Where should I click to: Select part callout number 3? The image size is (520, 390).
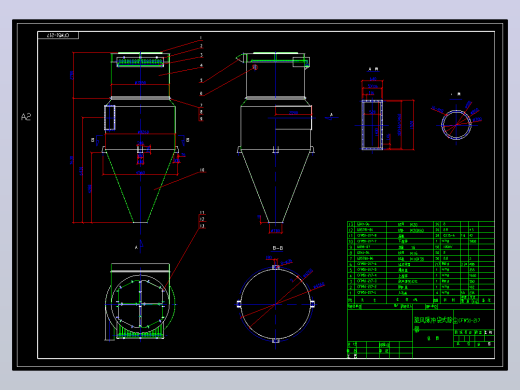(x=201, y=55)
